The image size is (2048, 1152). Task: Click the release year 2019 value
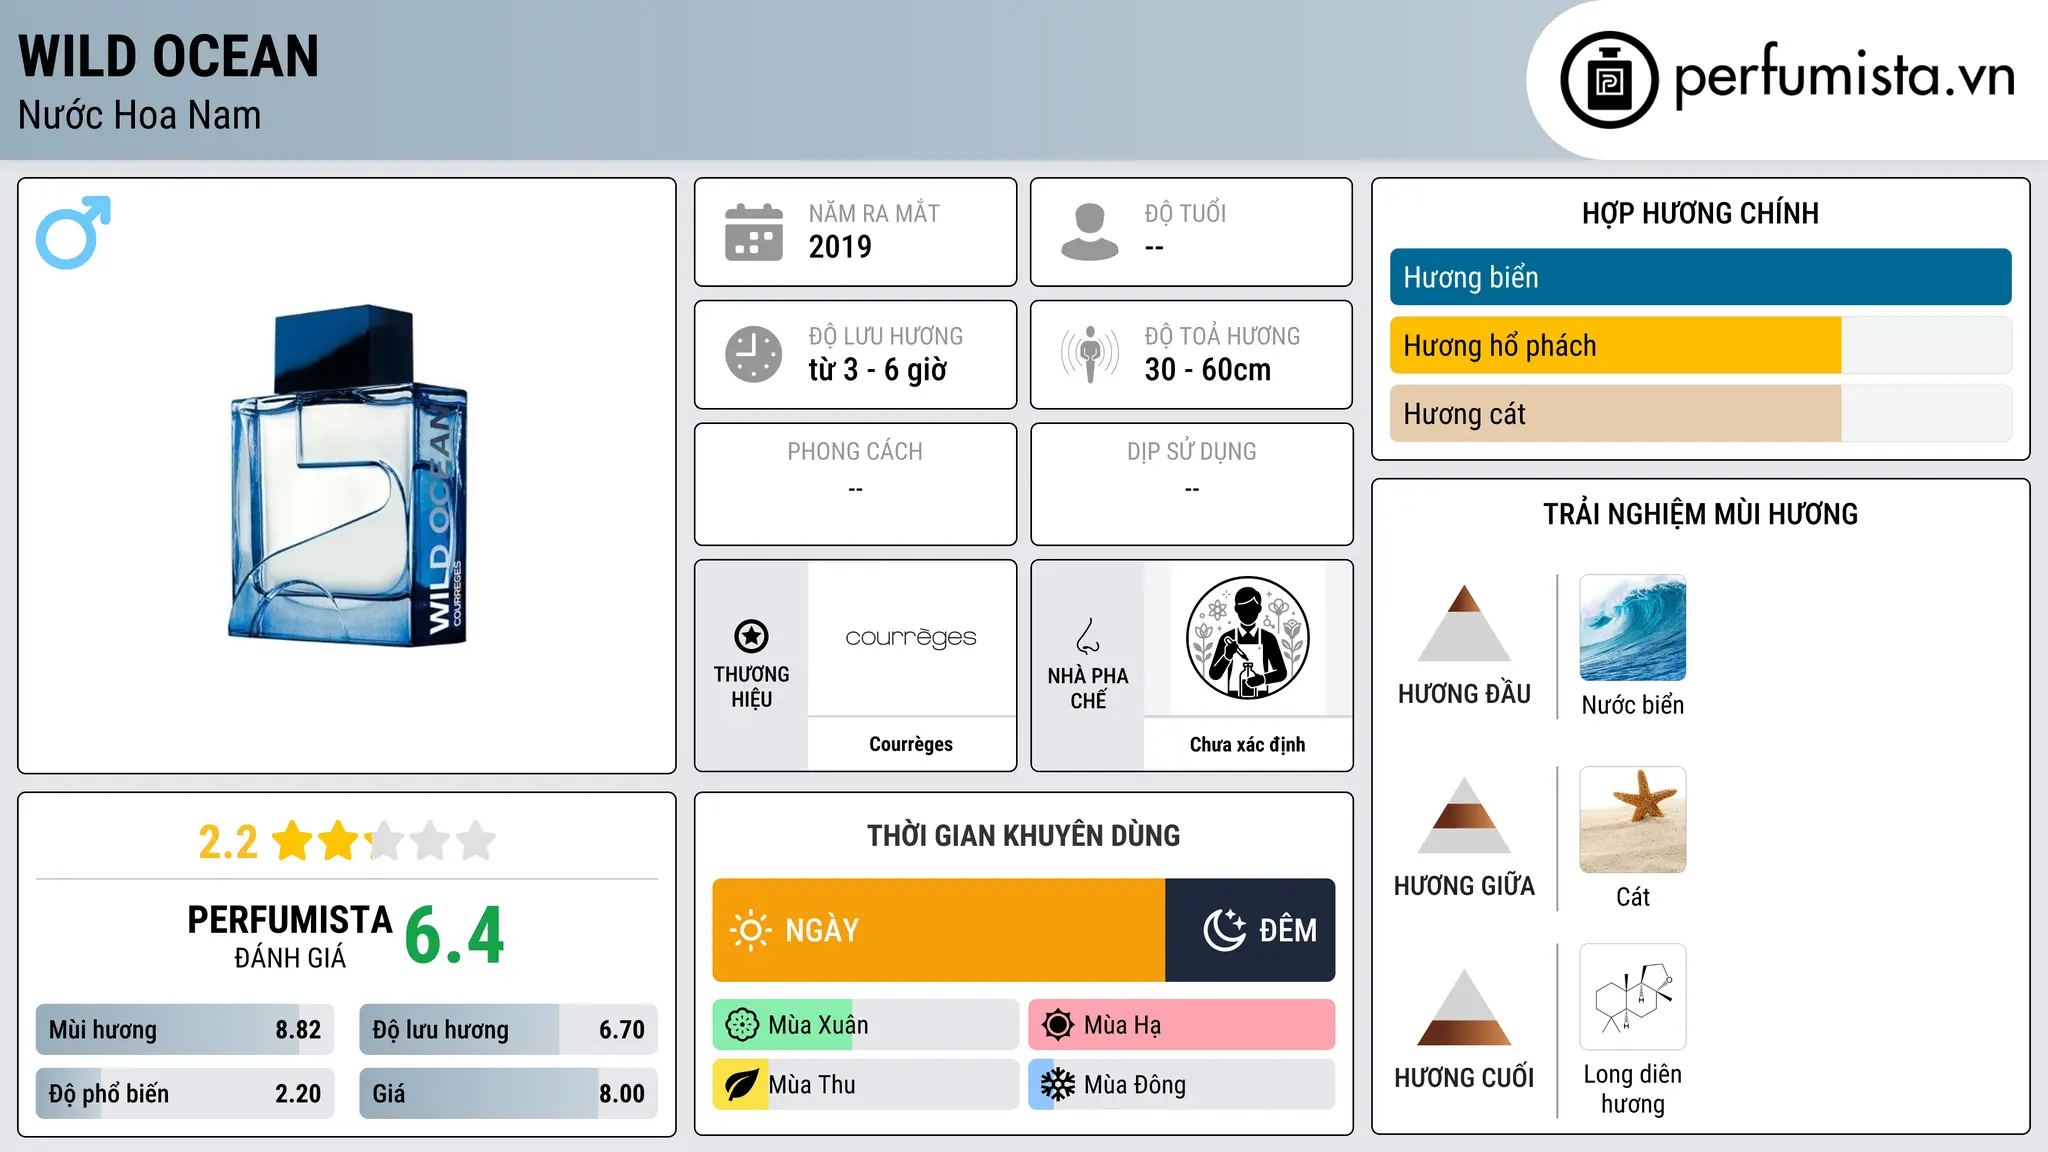[840, 247]
